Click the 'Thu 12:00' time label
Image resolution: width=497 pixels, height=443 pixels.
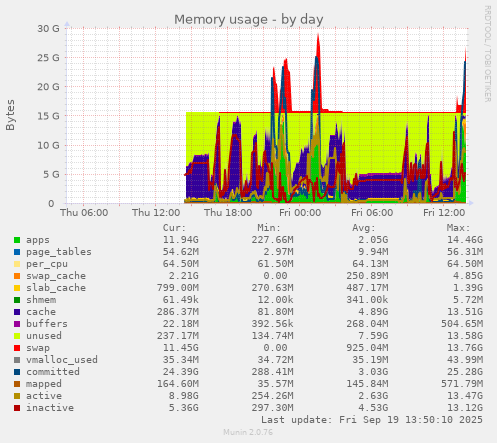[x=156, y=213]
